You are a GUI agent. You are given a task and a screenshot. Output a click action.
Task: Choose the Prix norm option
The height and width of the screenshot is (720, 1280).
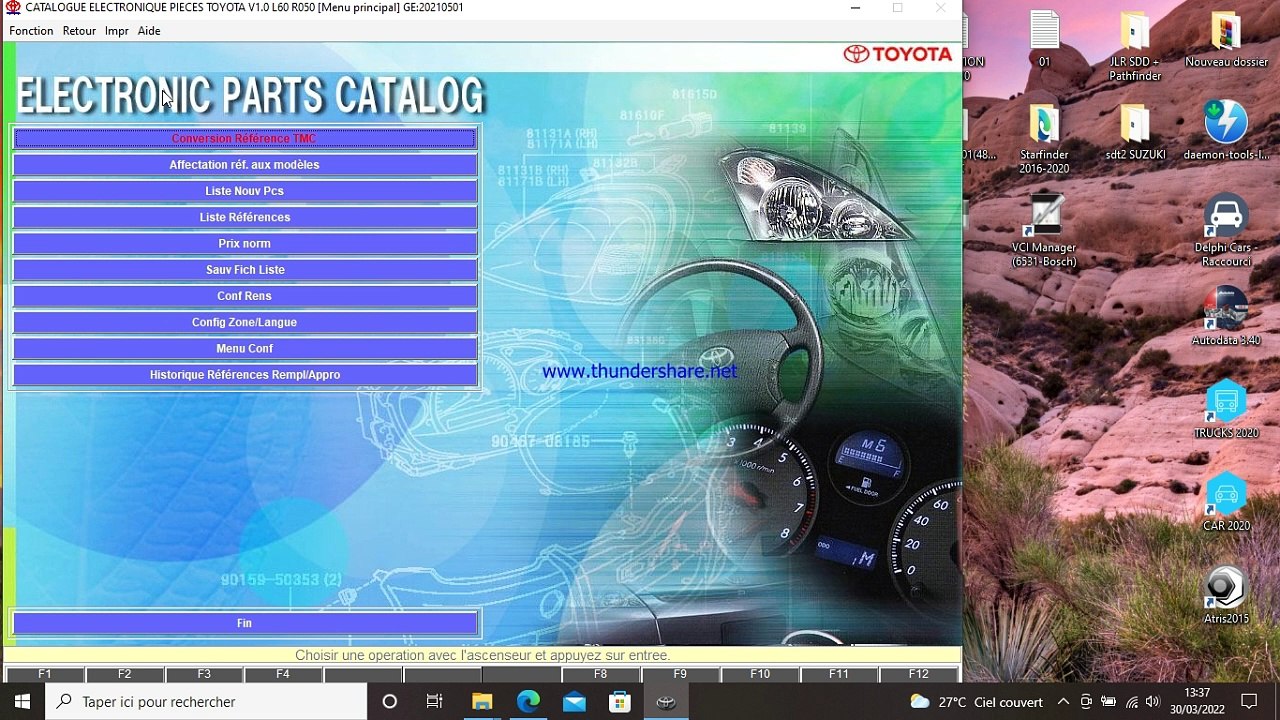(245, 243)
